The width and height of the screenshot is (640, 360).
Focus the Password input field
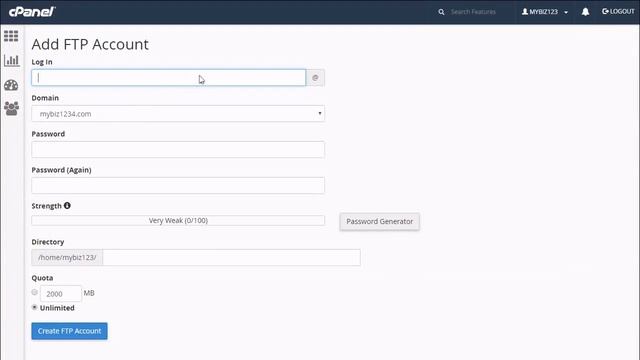coord(178,149)
